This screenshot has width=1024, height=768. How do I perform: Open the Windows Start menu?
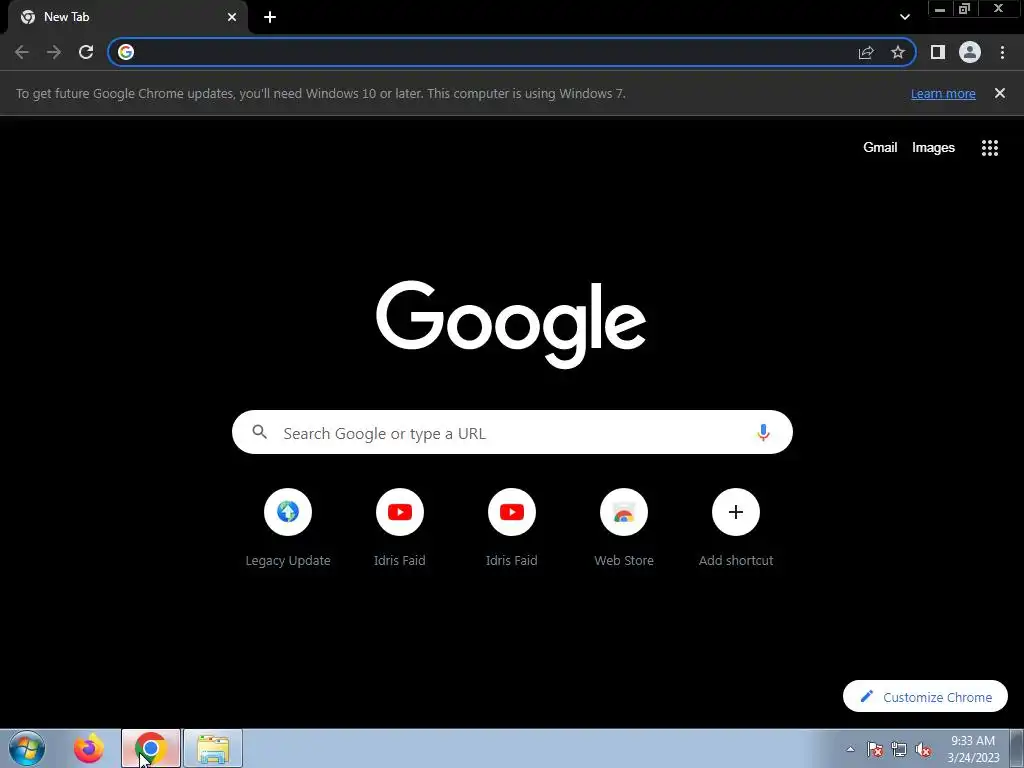27,748
